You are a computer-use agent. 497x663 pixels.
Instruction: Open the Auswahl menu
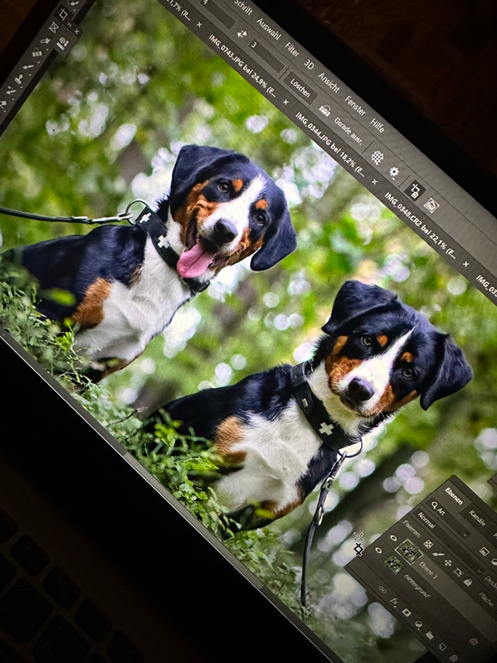point(268,28)
